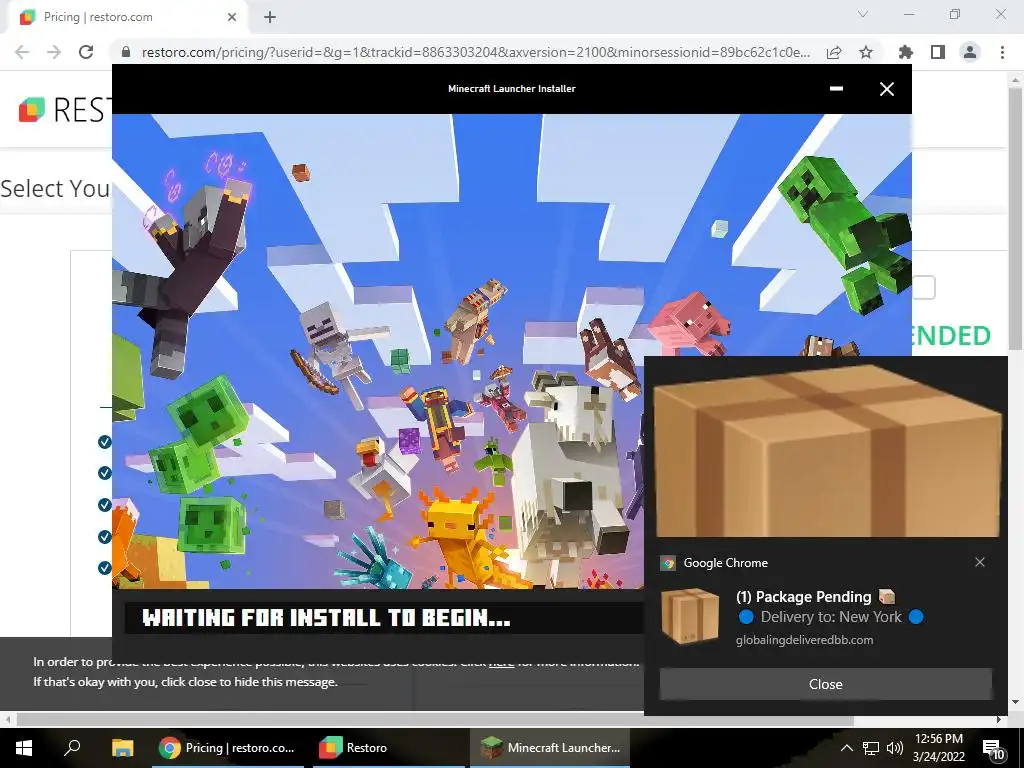Click the page scrollbar down arrow

(x=1015, y=702)
